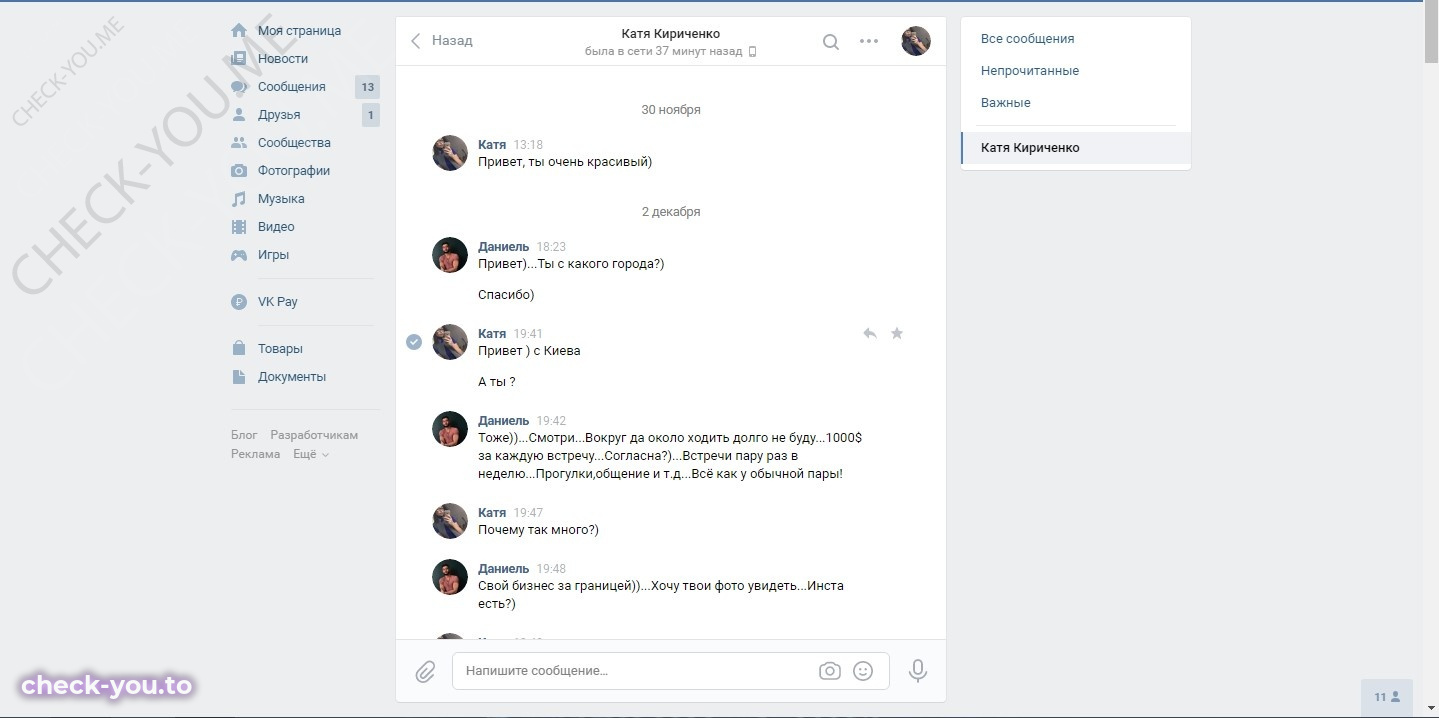
Task: Click the ruble icon beside VK Pay
Action: click(x=239, y=302)
